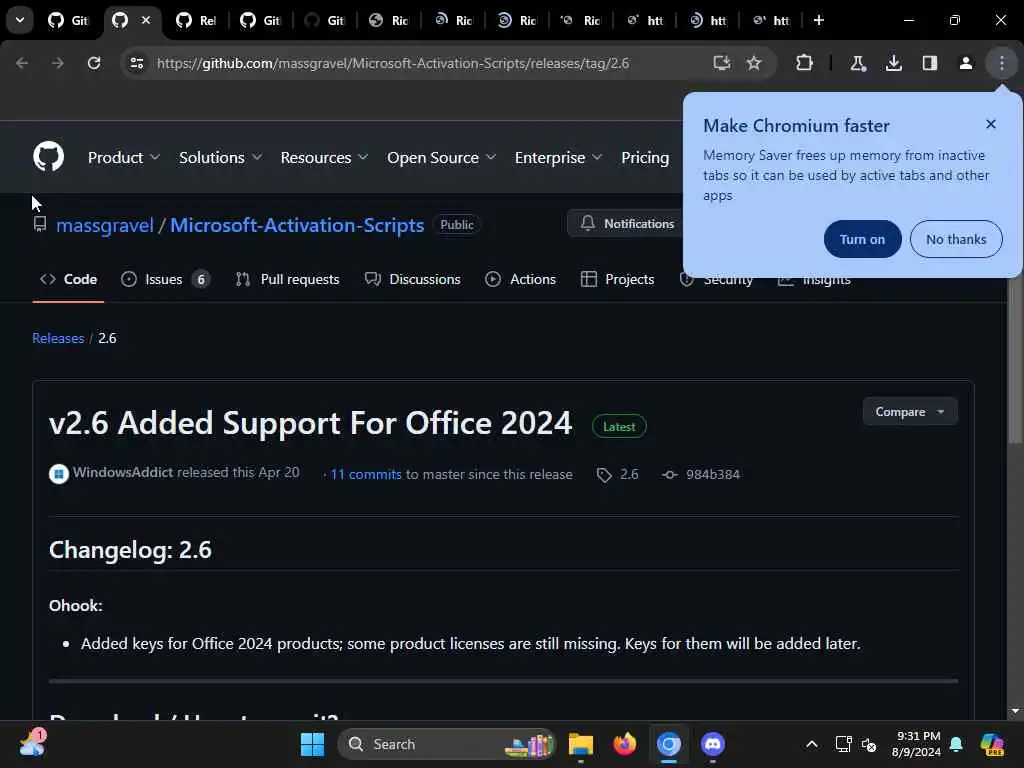Viewport: 1024px width, 768px height.
Task: Open the three-dot Chromium menu
Action: coord(1001,63)
